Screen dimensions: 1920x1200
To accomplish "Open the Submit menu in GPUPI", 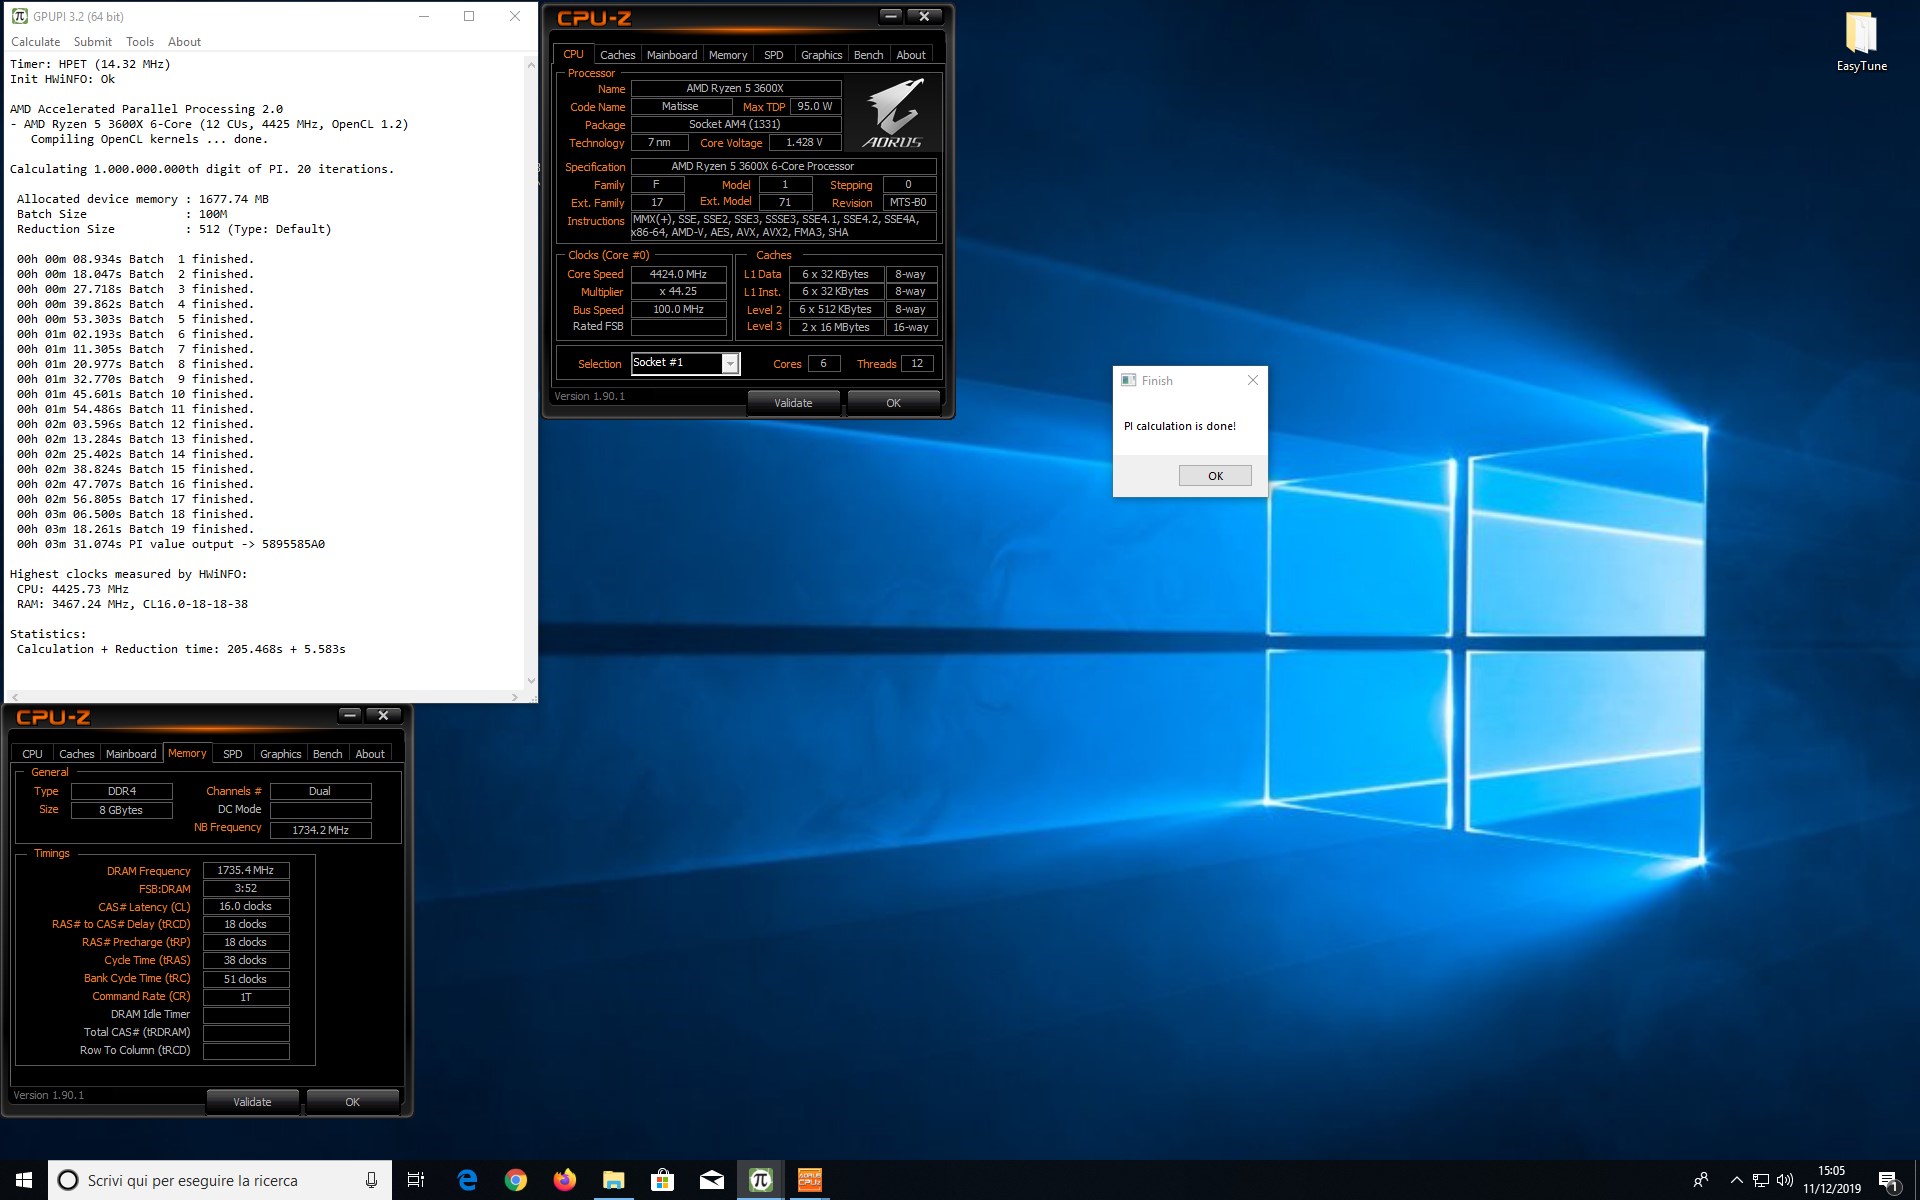I will tap(92, 42).
